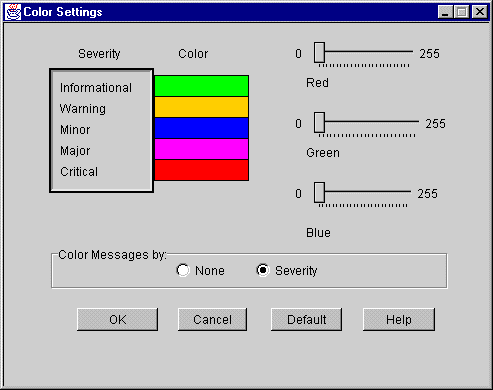Pick the red Critical color swatch
The image size is (493, 390).
pyautogui.click(x=202, y=170)
